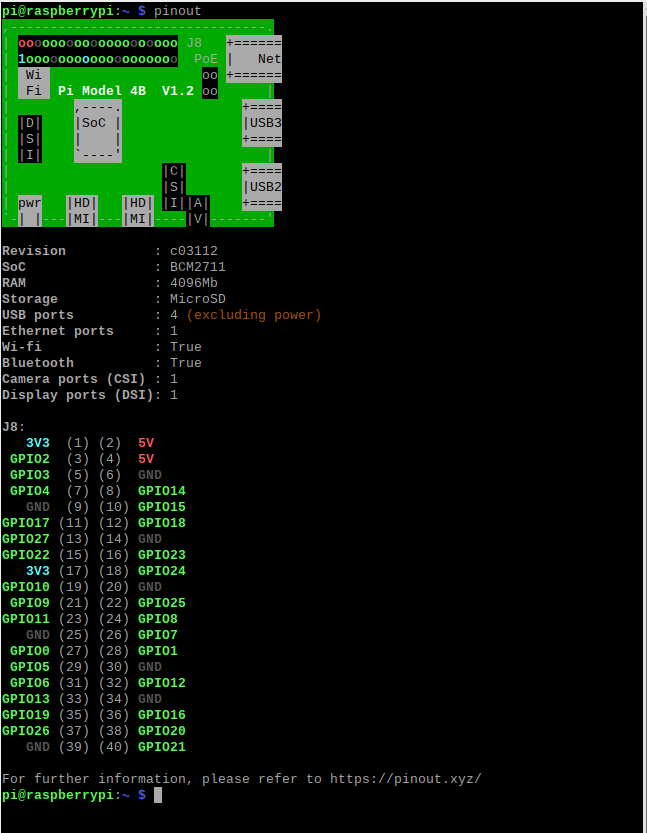Click the 'Camera ports (CSI)' label
Image resolution: width=647 pixels, height=833 pixels.
(73, 379)
